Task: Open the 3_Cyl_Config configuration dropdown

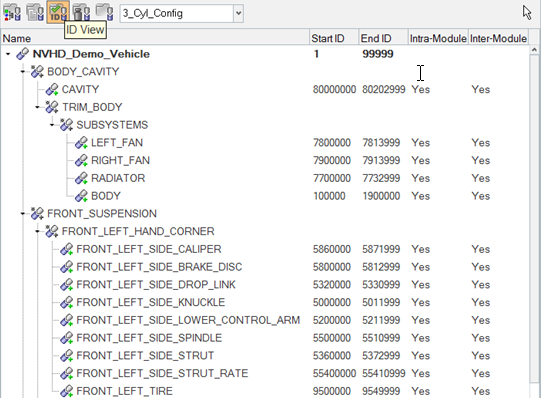Action: (238, 13)
